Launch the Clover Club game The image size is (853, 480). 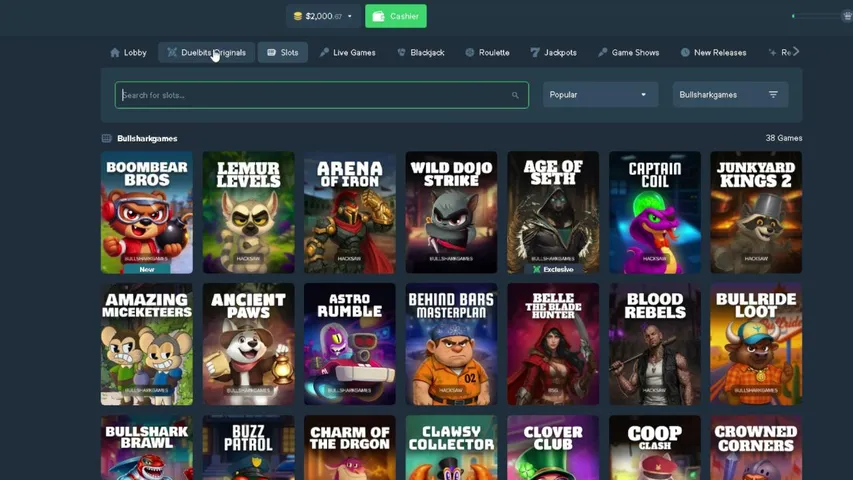pos(553,448)
